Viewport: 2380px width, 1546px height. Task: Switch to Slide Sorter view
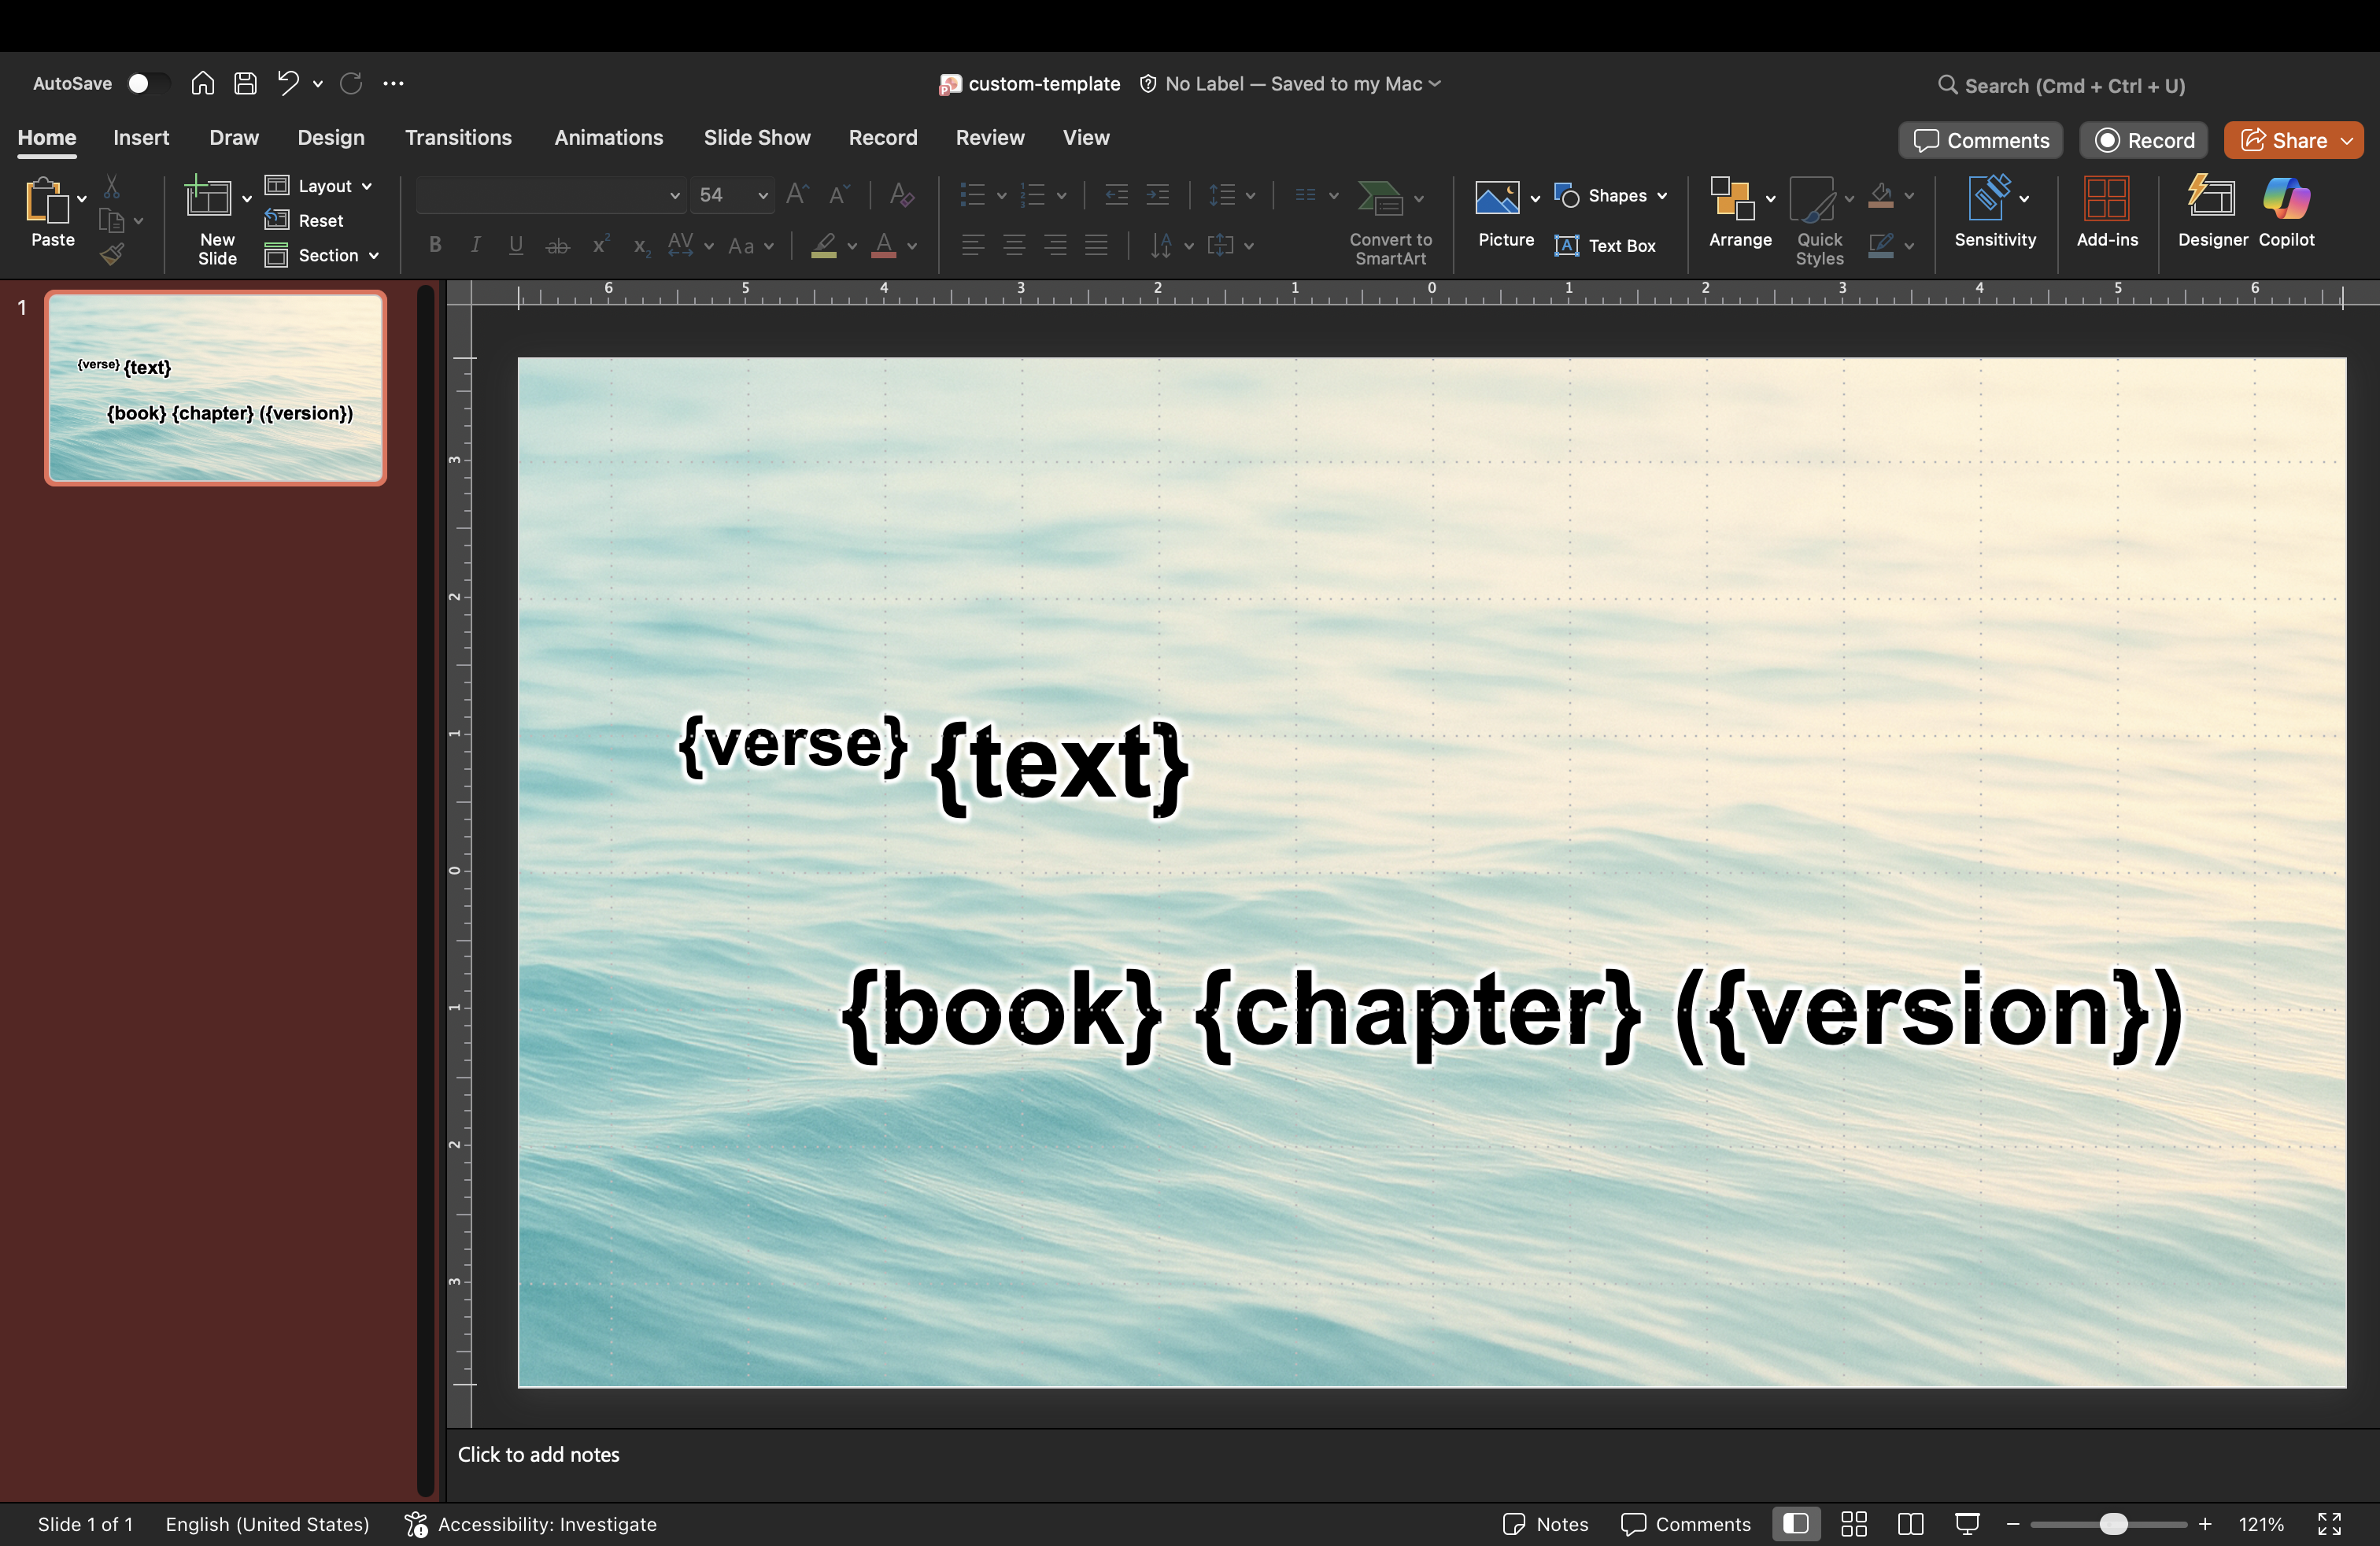pyautogui.click(x=1854, y=1523)
